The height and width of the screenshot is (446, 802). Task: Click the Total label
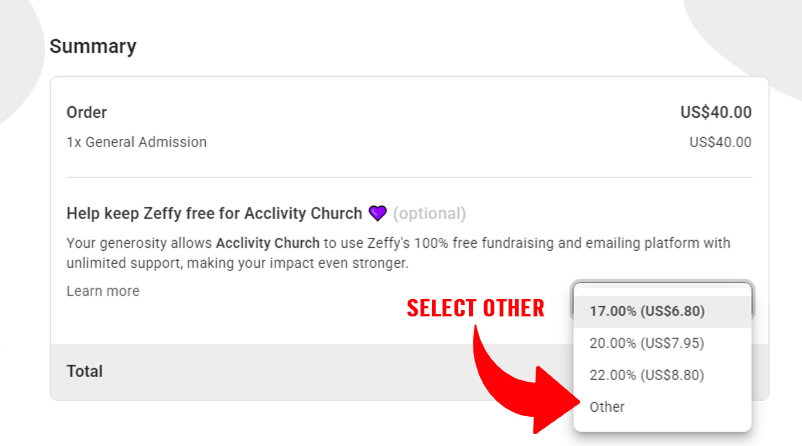coord(85,371)
